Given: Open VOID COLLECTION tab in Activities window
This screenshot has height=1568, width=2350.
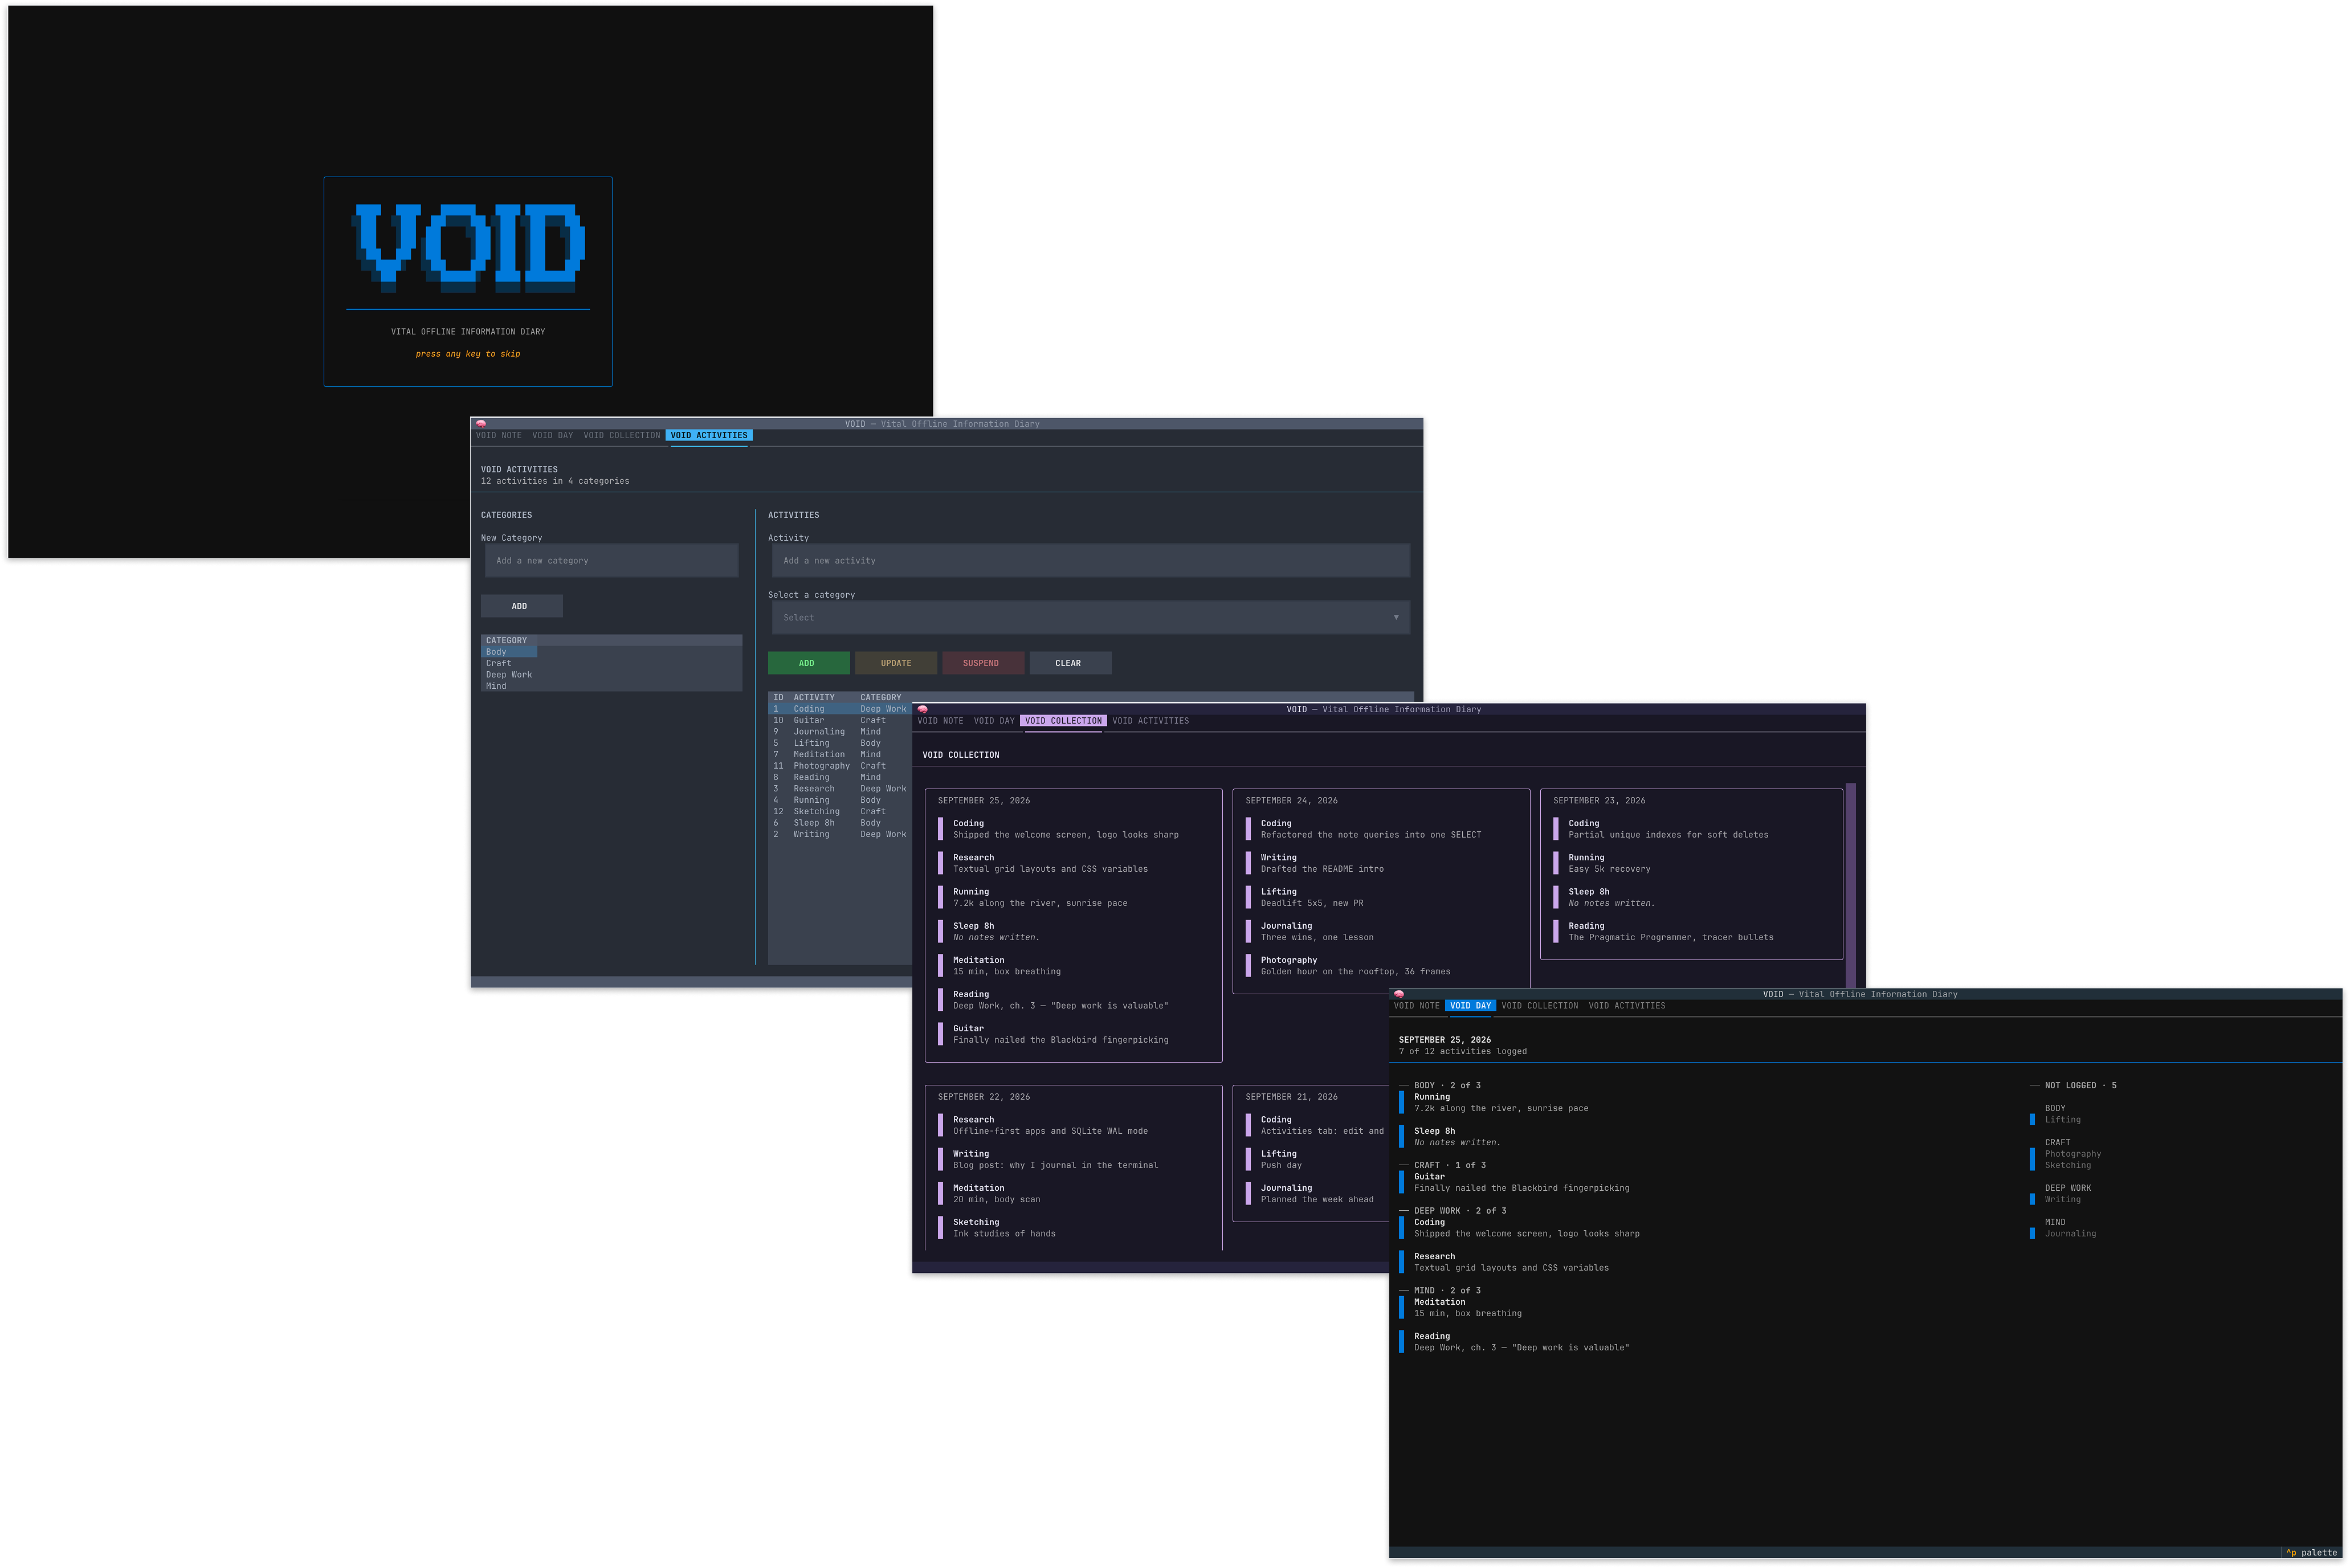Looking at the screenshot, I should 621,435.
